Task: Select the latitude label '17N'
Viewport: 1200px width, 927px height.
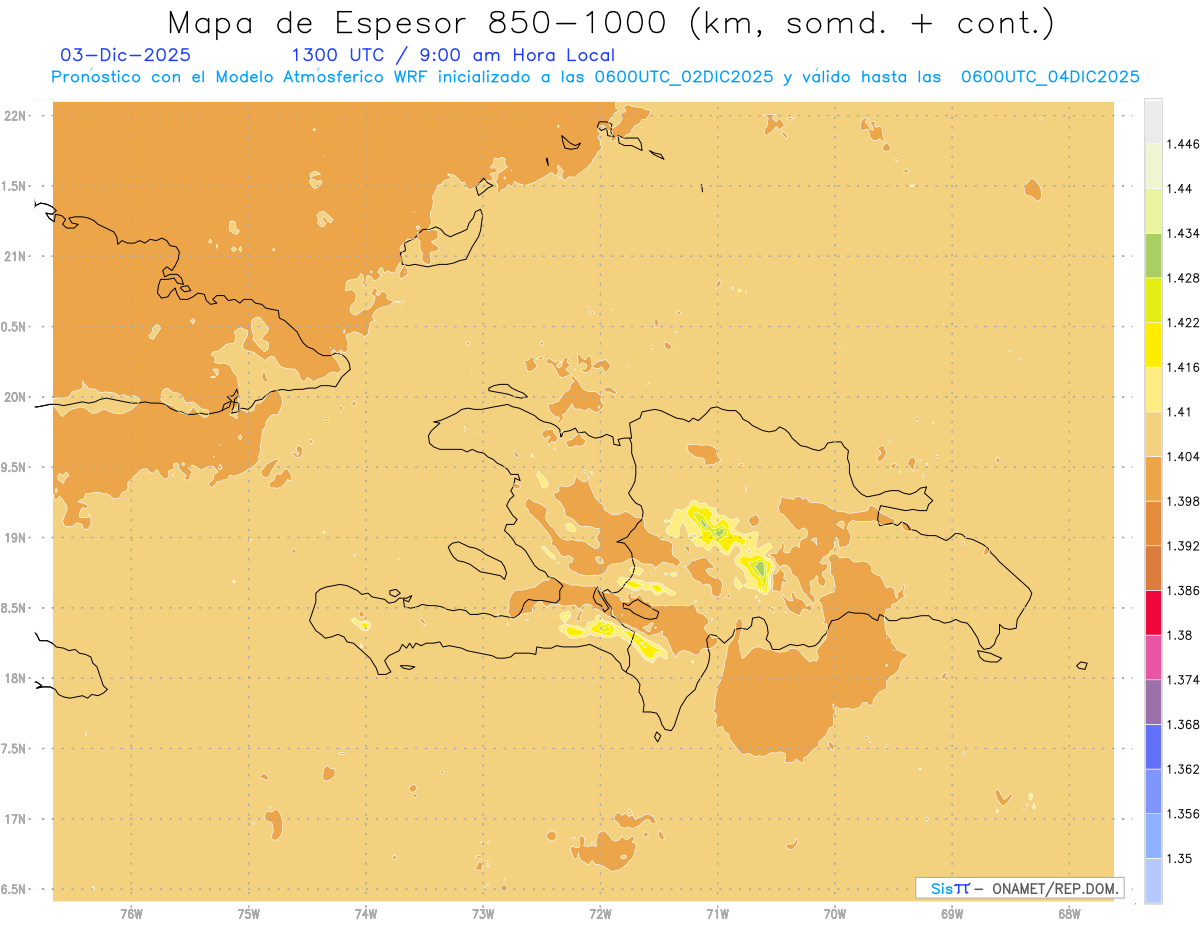Action: click(15, 819)
